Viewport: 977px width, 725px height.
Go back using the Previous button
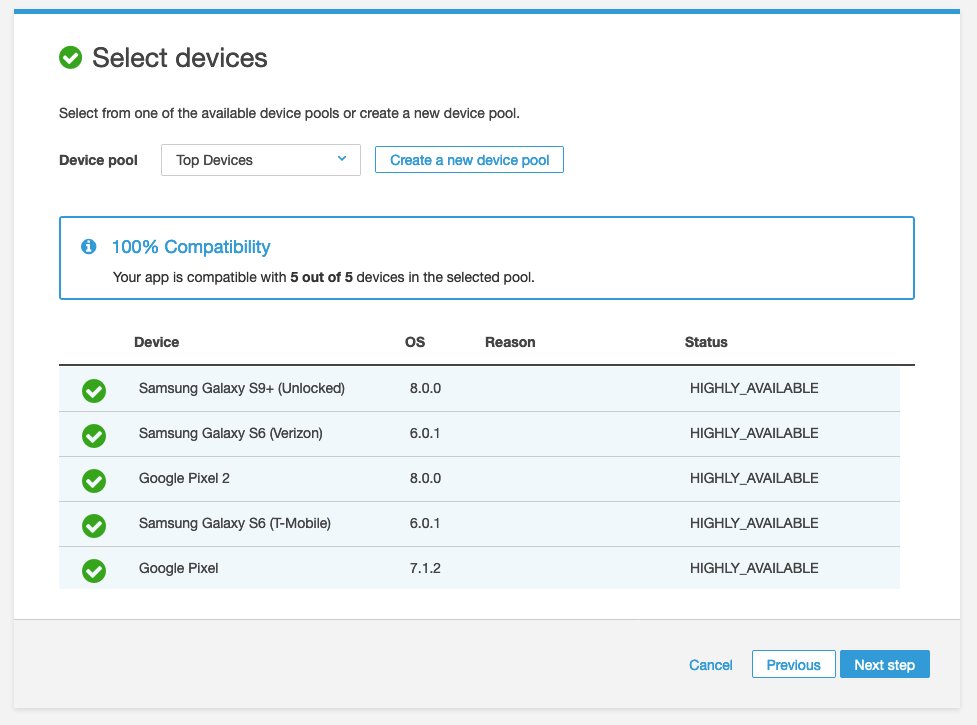tap(793, 665)
